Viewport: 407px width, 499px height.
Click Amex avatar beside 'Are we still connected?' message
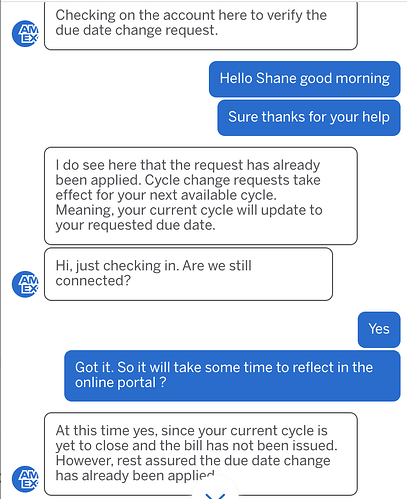(x=25, y=284)
